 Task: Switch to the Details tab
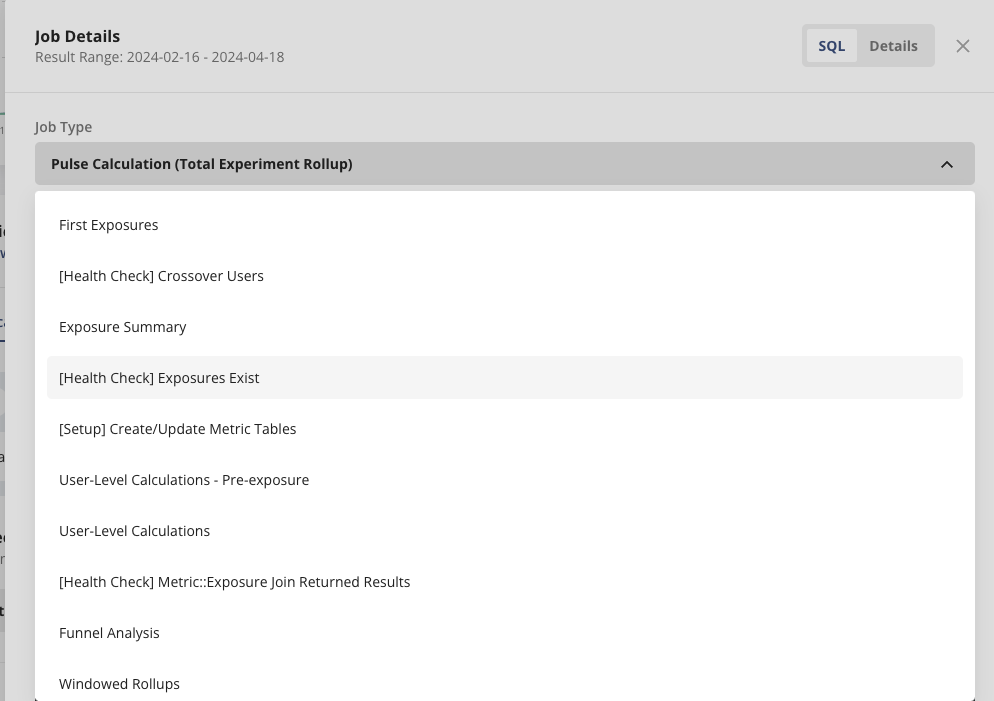point(893,45)
